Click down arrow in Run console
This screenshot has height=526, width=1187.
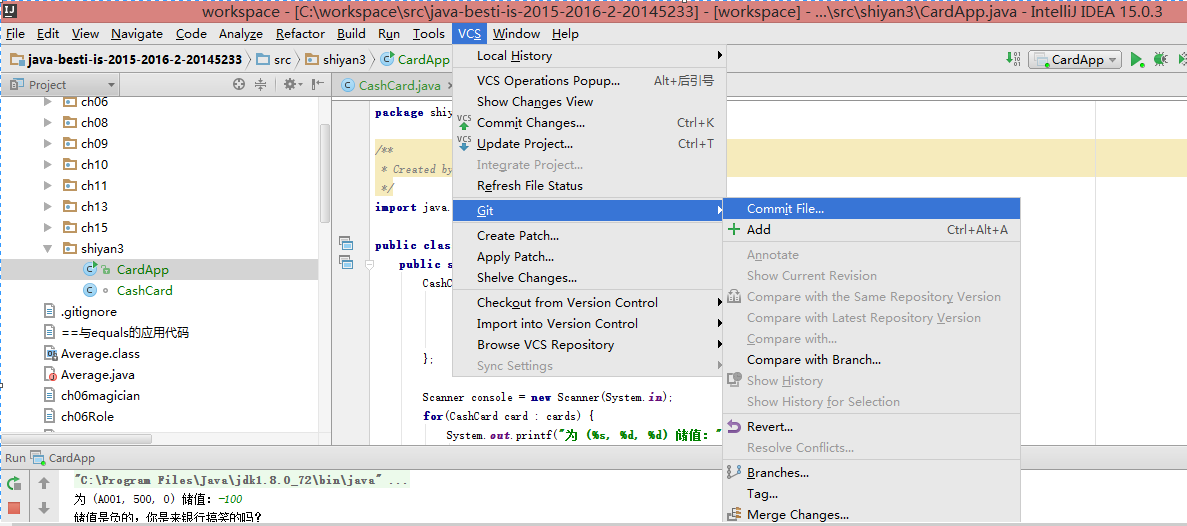[x=44, y=507]
